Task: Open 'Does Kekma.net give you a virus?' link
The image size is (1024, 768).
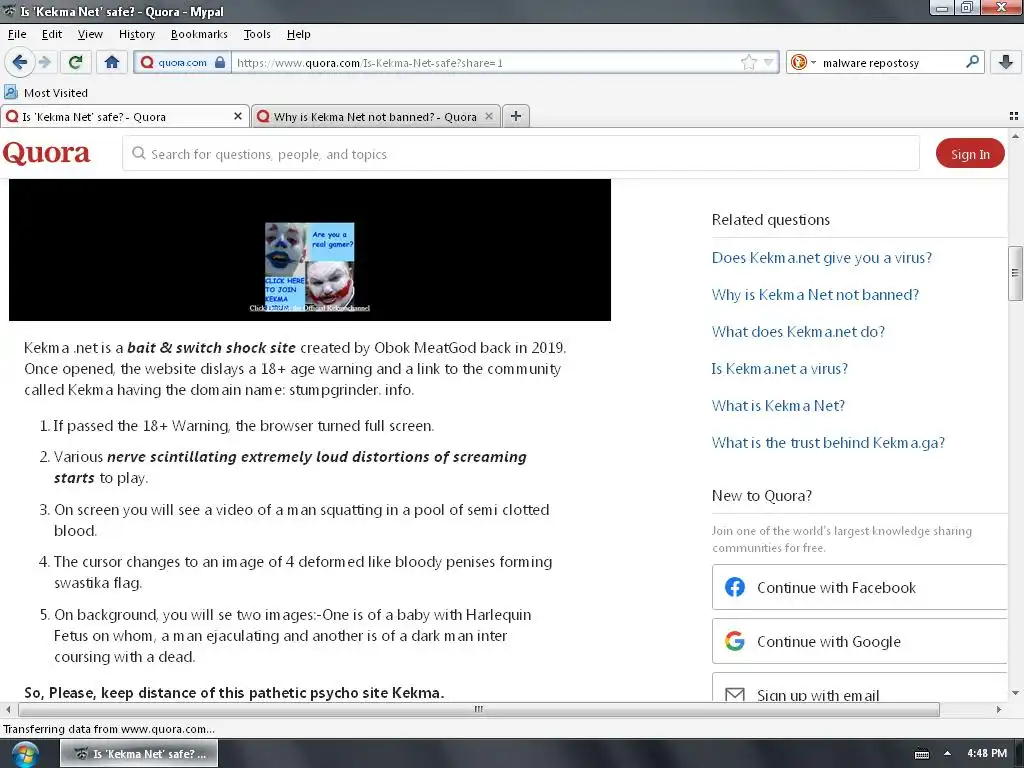Action: 822,257
